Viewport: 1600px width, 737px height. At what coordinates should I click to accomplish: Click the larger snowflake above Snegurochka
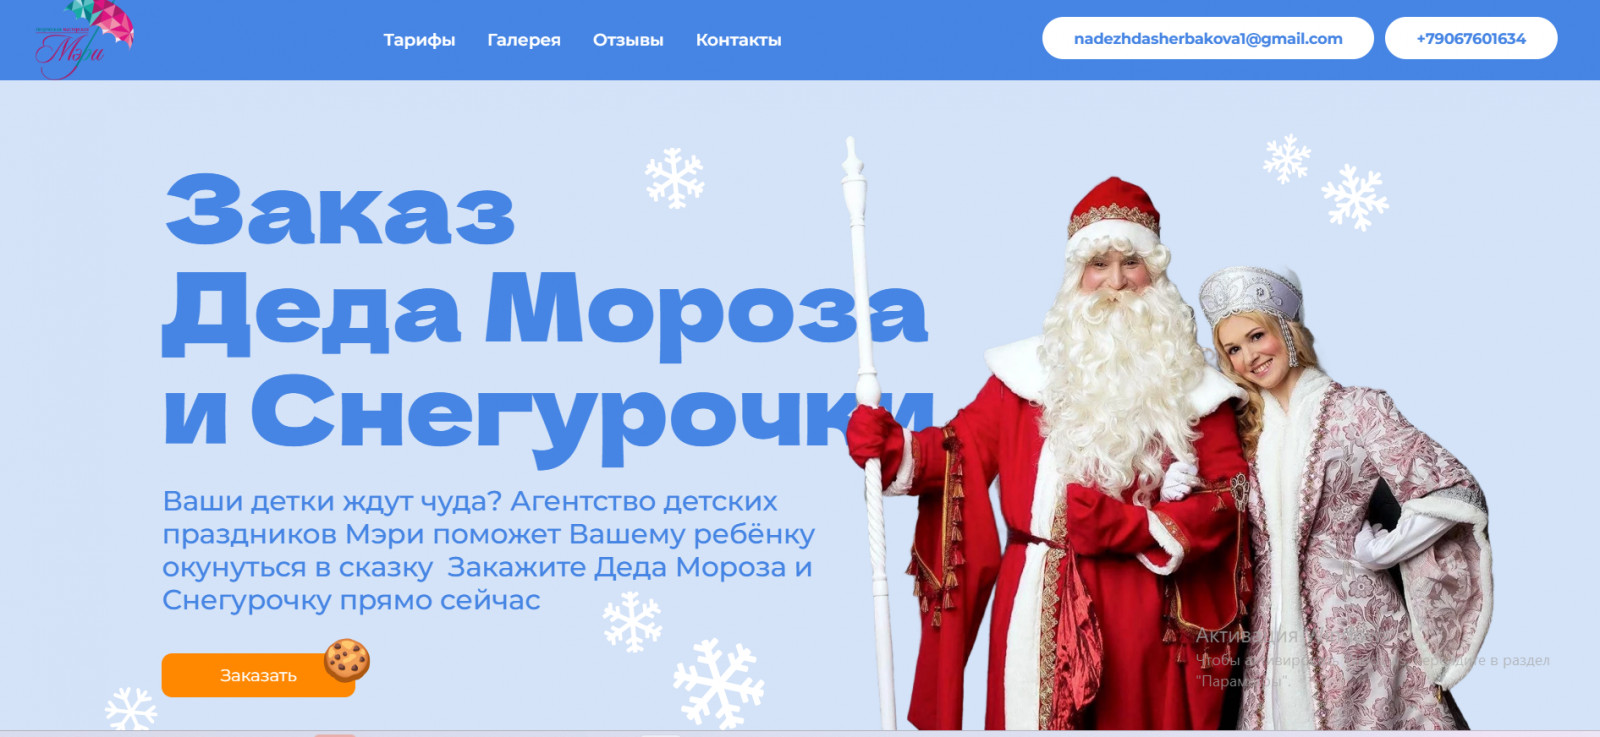click(1355, 197)
